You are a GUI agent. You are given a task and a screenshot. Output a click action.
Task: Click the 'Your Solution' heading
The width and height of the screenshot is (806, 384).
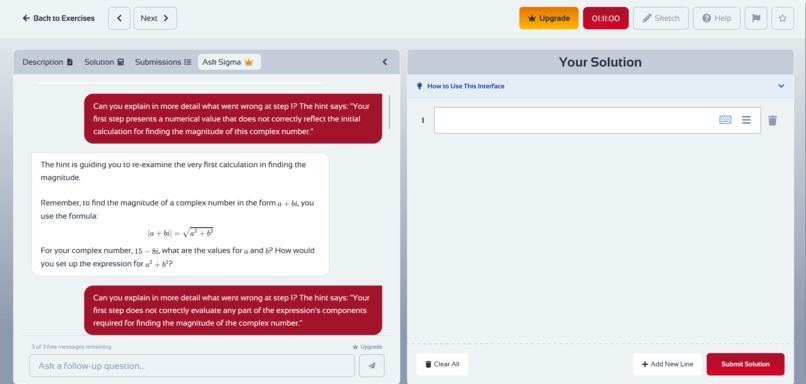pos(600,62)
